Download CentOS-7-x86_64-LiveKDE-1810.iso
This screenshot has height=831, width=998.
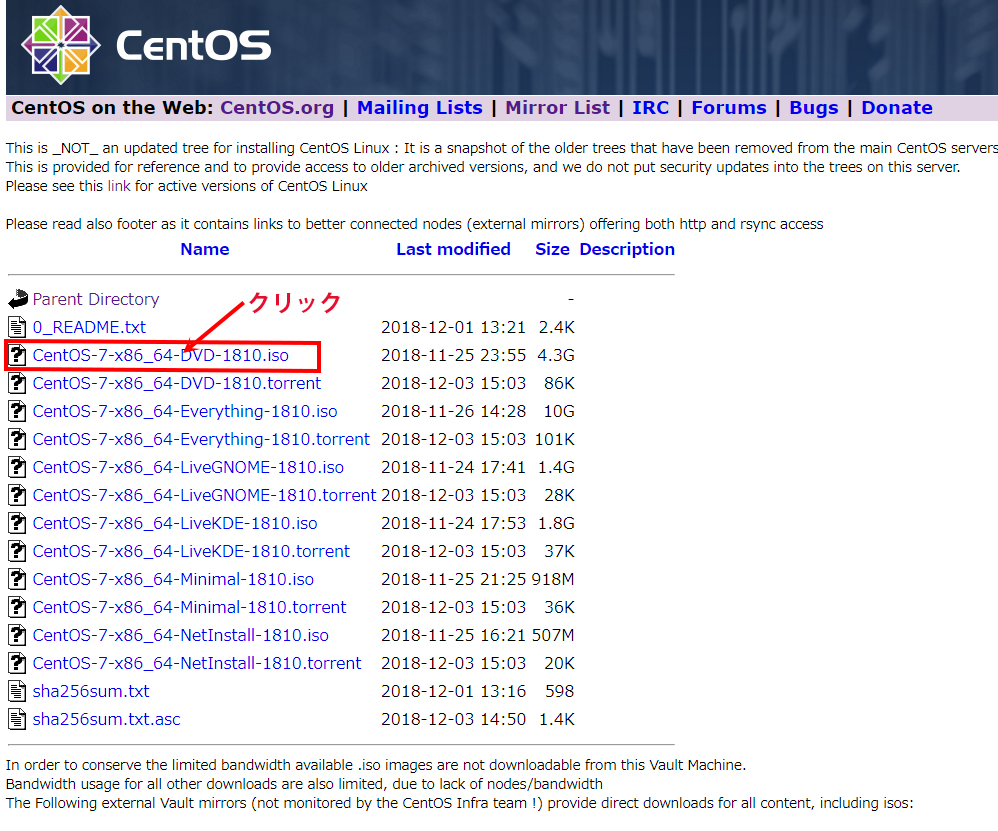click(x=175, y=523)
